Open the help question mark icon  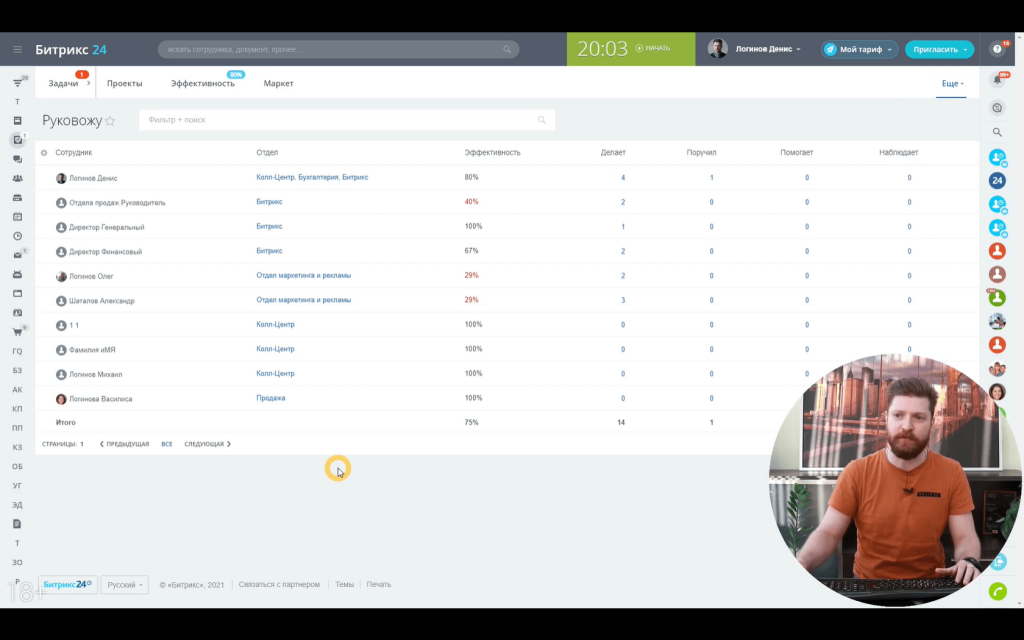pos(997,49)
